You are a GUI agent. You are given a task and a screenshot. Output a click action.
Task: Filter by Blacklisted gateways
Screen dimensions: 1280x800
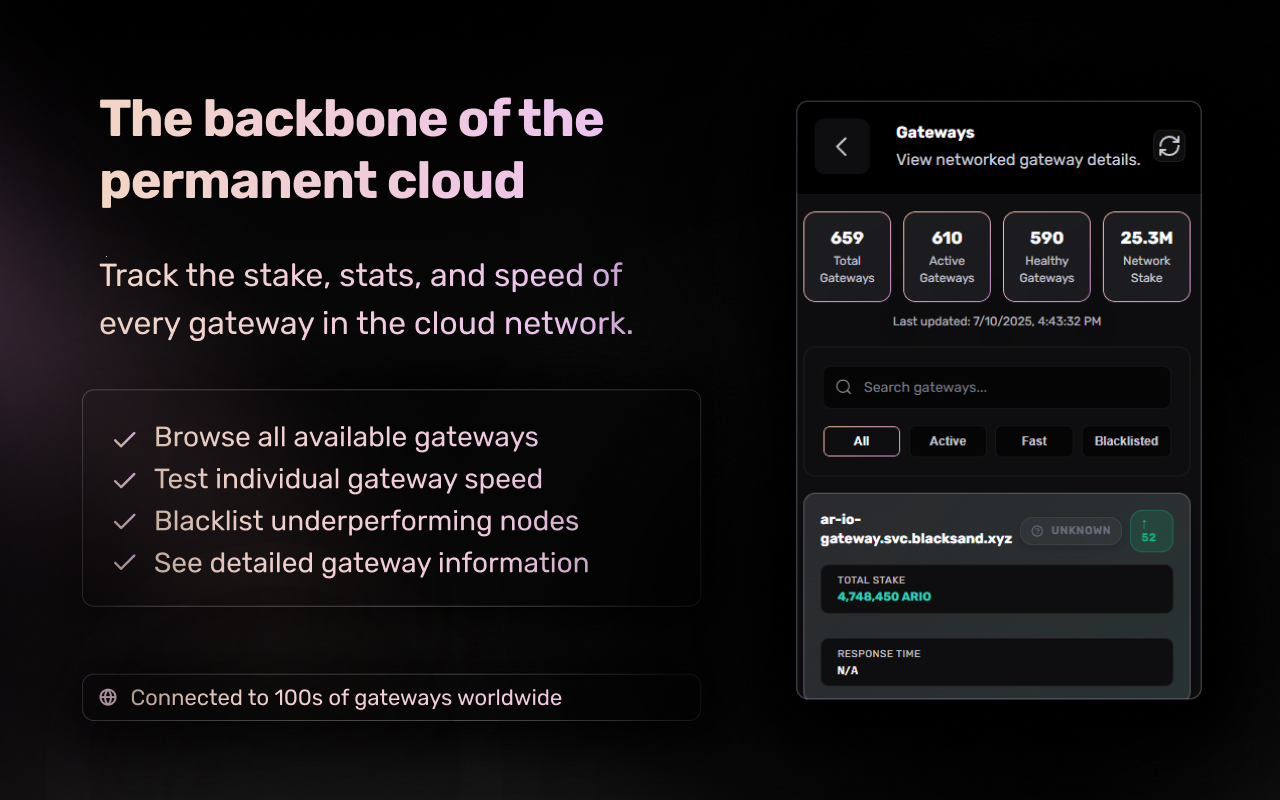[x=1126, y=441]
